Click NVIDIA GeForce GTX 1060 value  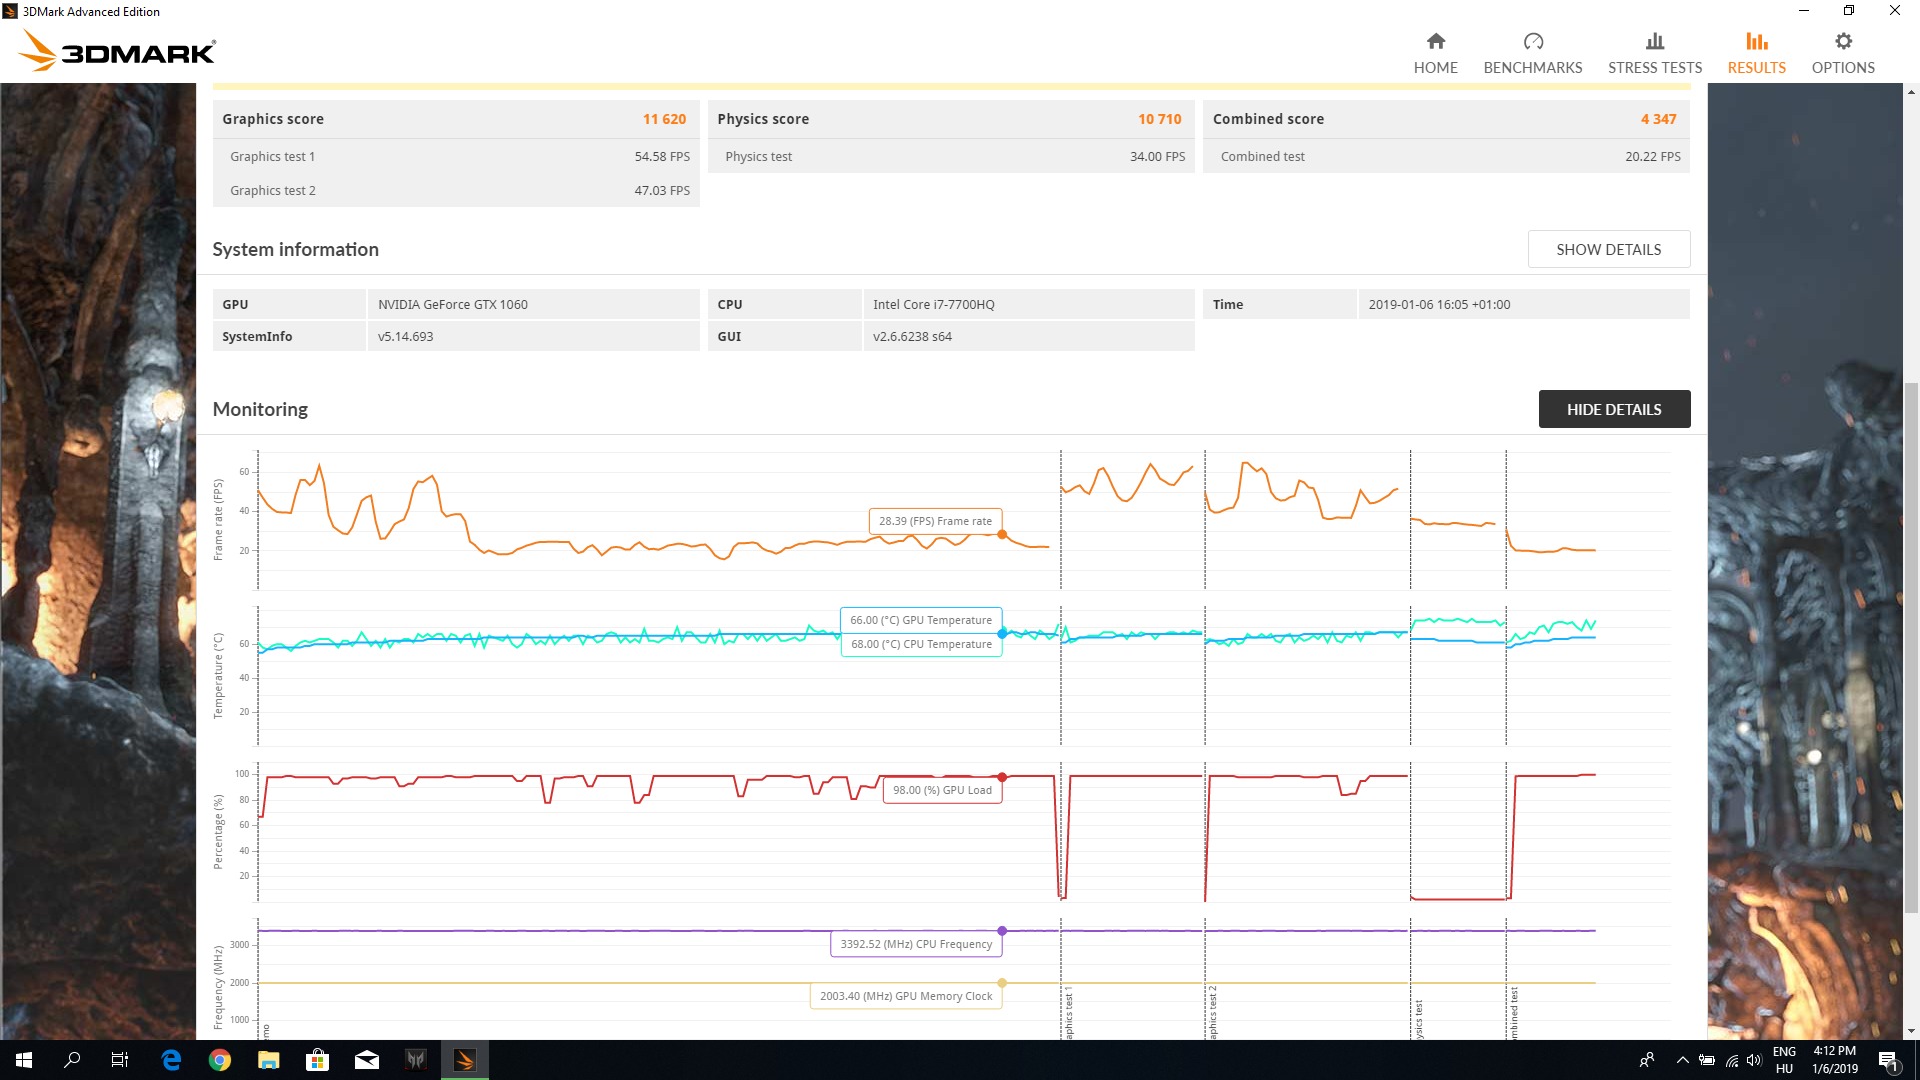click(453, 304)
